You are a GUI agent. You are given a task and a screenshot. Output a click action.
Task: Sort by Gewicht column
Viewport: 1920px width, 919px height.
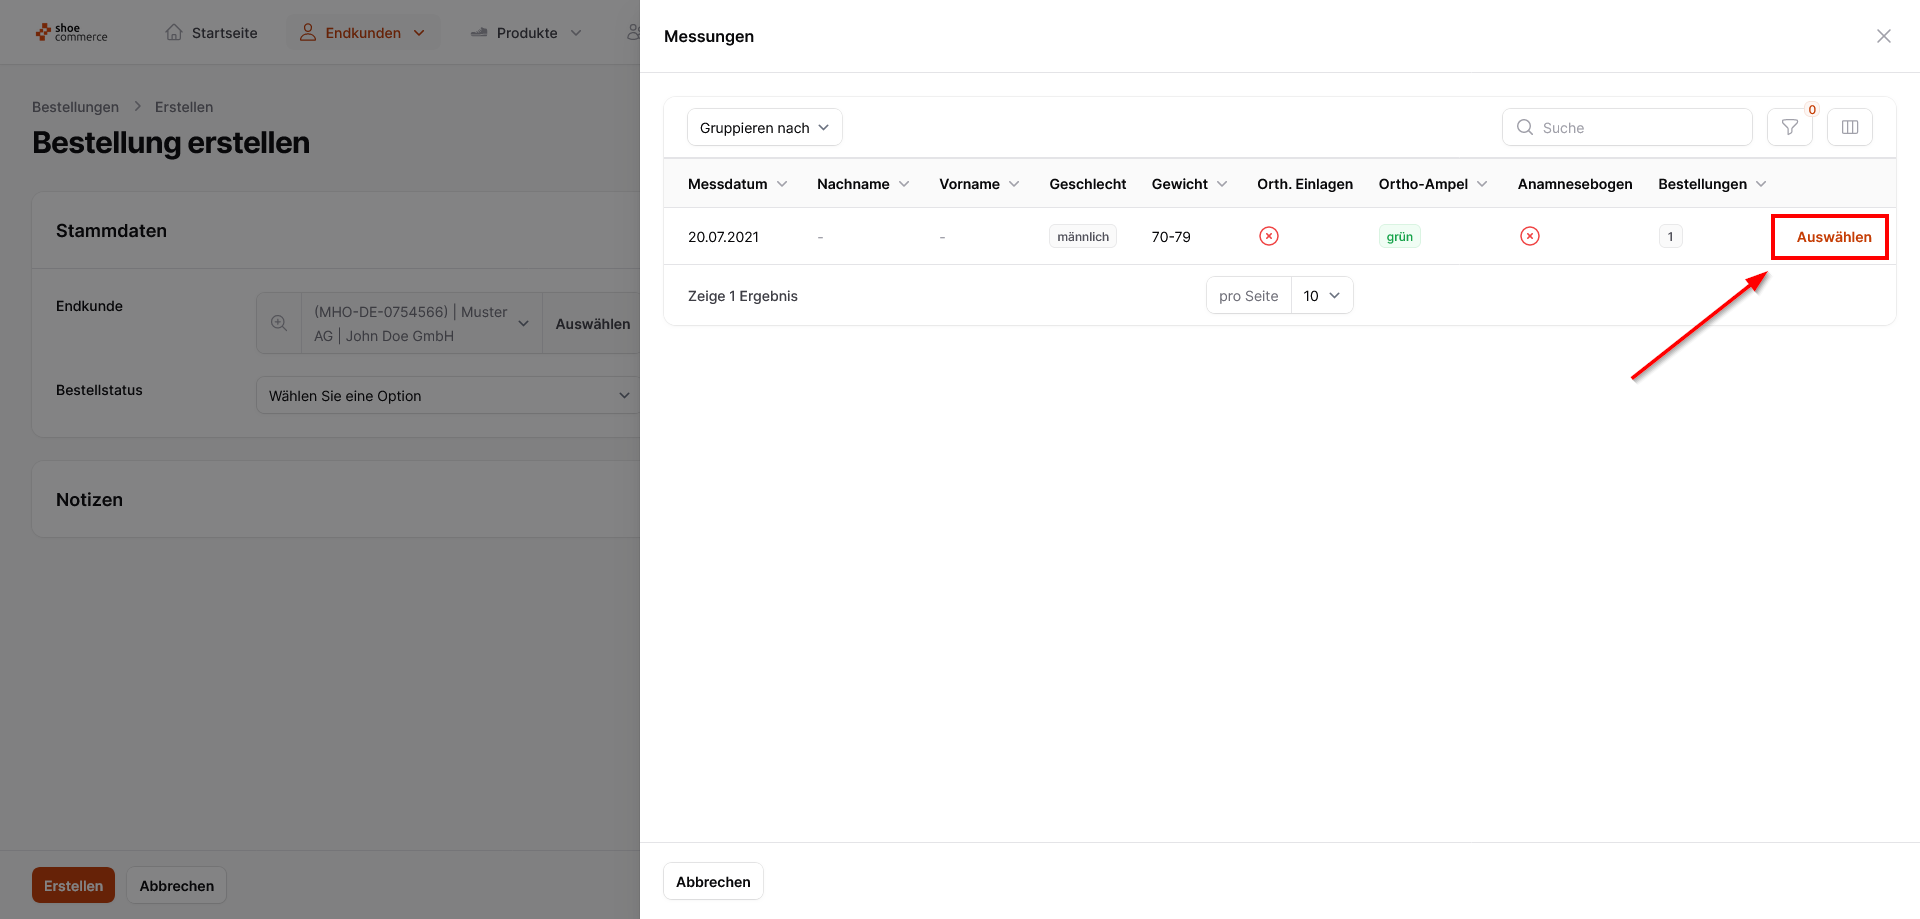[1190, 184]
